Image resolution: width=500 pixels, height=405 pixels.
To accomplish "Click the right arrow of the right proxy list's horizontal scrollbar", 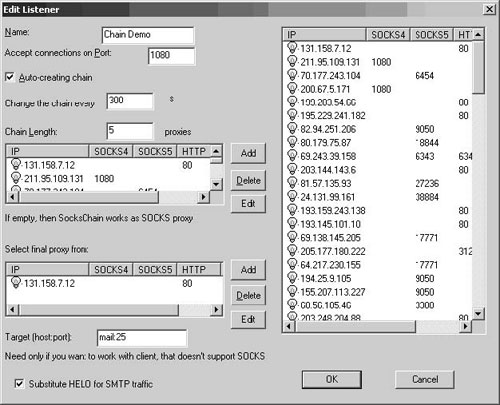I will [x=465, y=326].
